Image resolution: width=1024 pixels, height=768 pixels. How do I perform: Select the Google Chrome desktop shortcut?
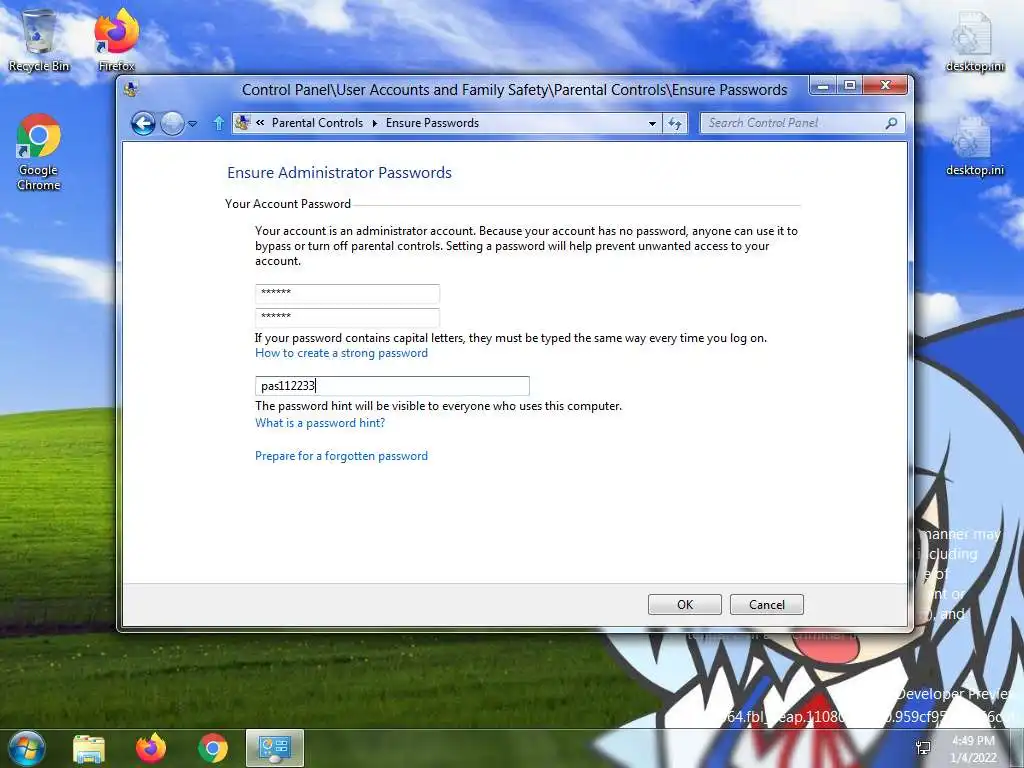tap(39, 152)
